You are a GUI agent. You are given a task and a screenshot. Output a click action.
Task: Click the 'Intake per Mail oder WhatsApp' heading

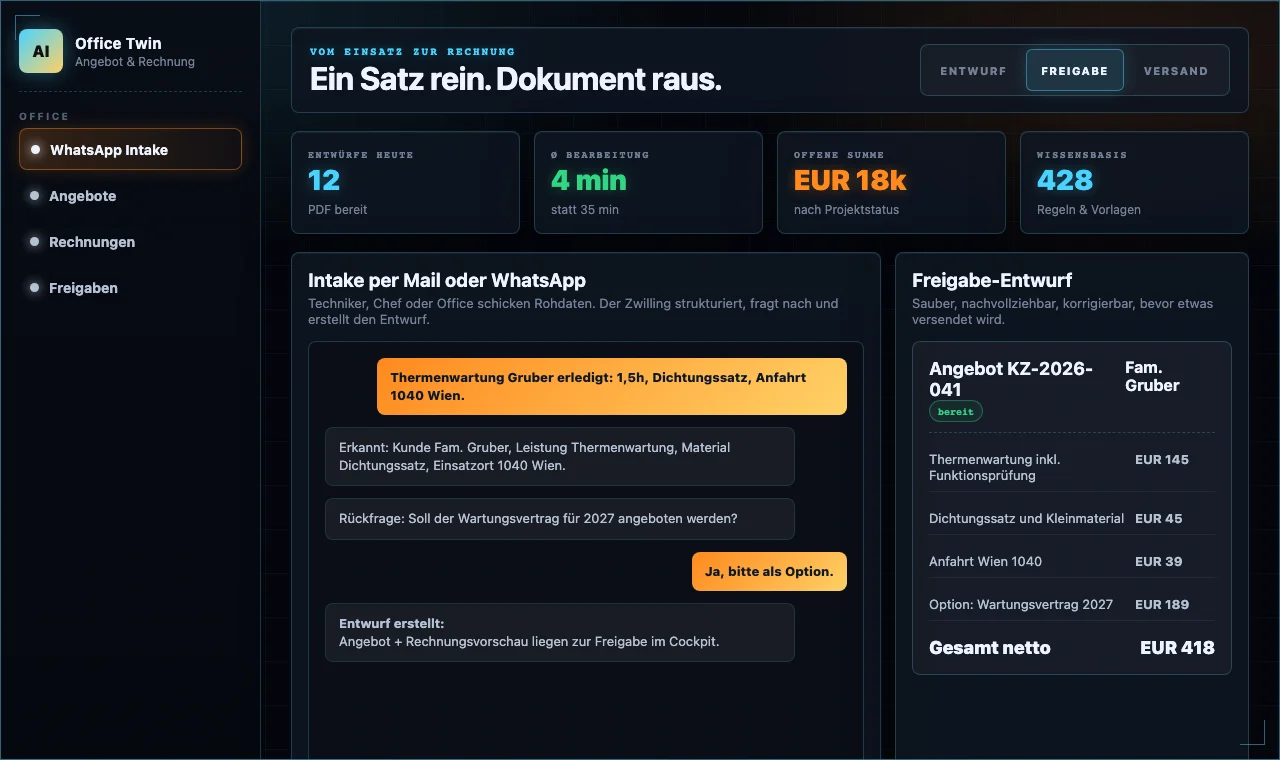447,280
